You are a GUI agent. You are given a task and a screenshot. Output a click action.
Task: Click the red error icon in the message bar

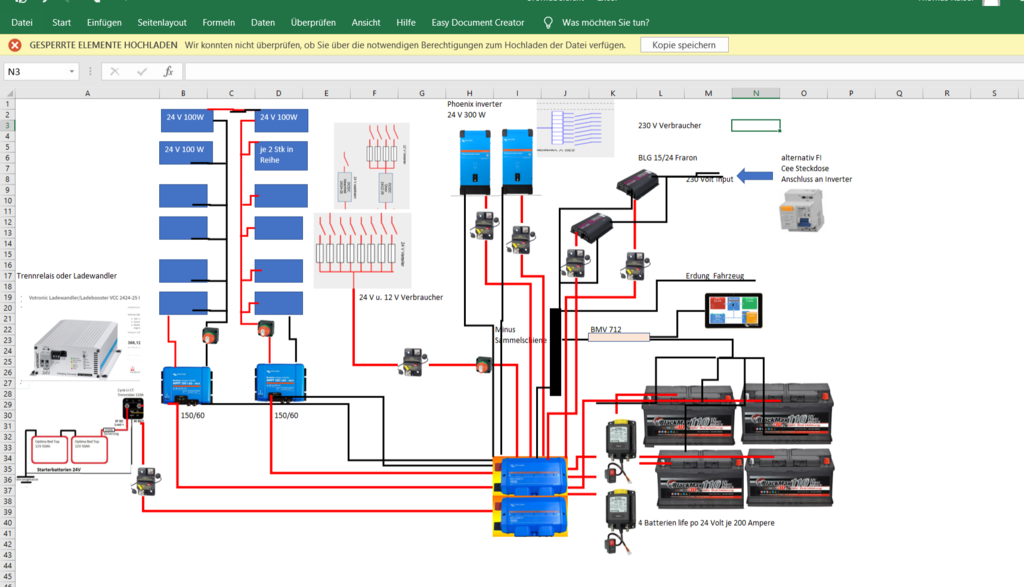click(14, 45)
